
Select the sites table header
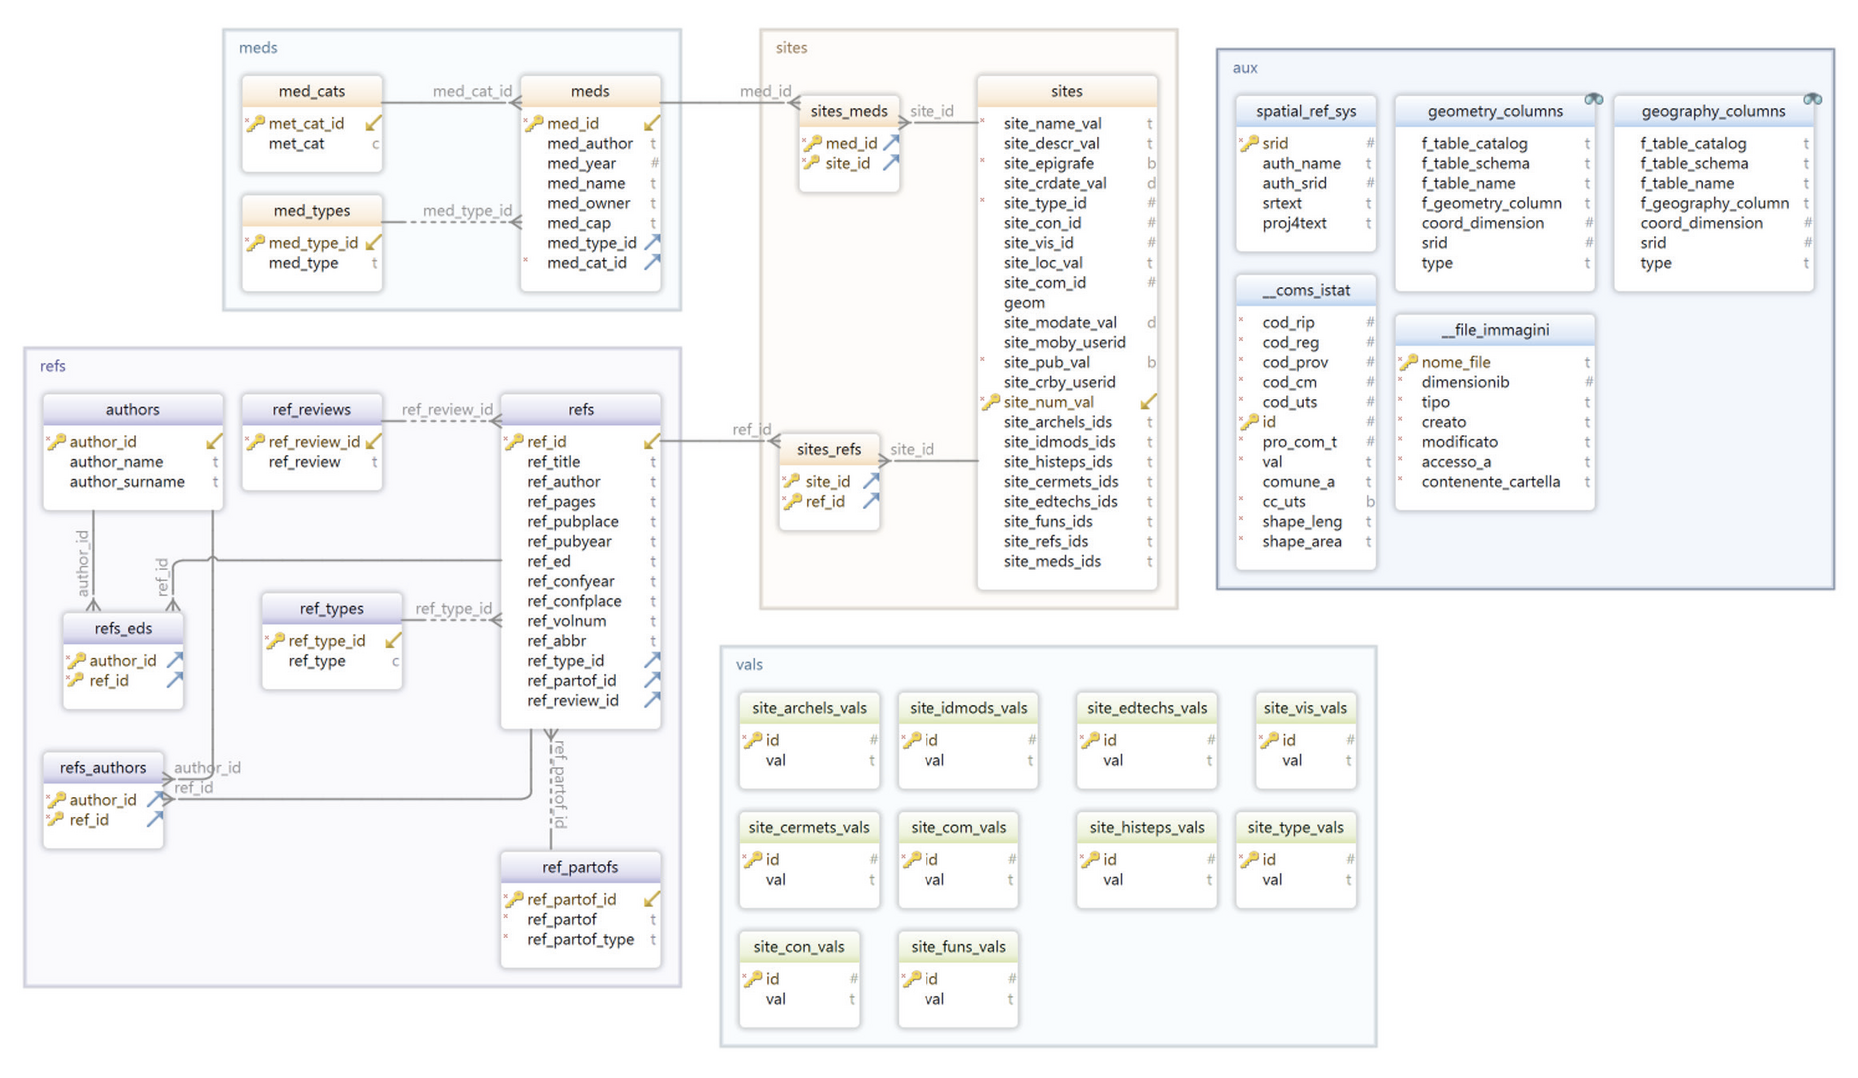click(1066, 91)
